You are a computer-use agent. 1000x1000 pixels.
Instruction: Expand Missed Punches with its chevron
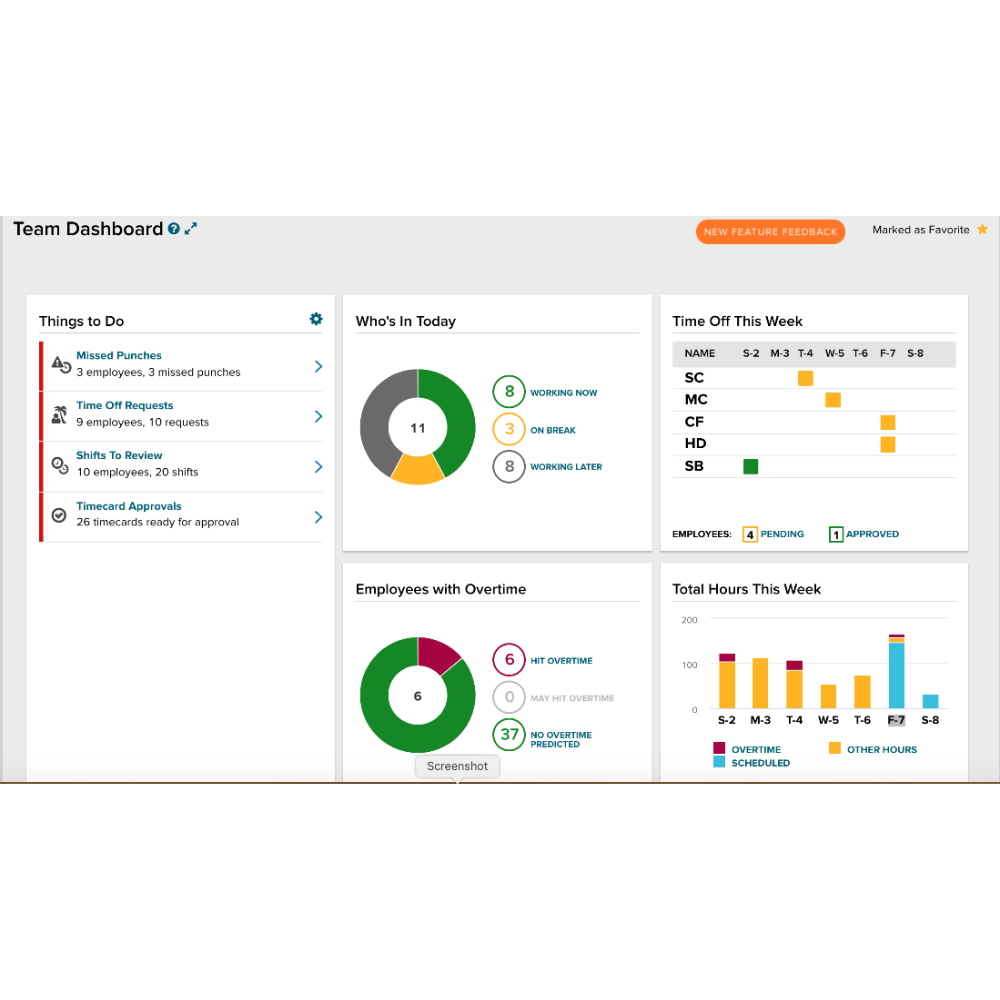pos(318,366)
